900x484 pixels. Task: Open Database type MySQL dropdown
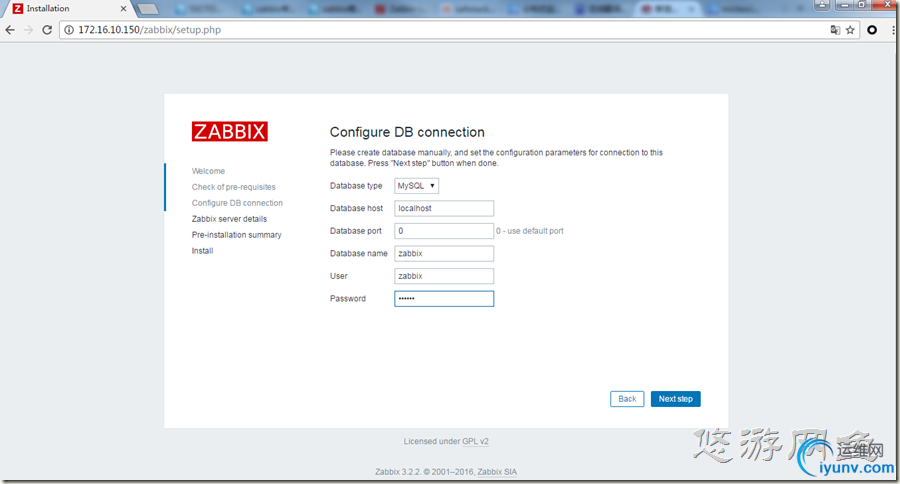click(x=416, y=185)
